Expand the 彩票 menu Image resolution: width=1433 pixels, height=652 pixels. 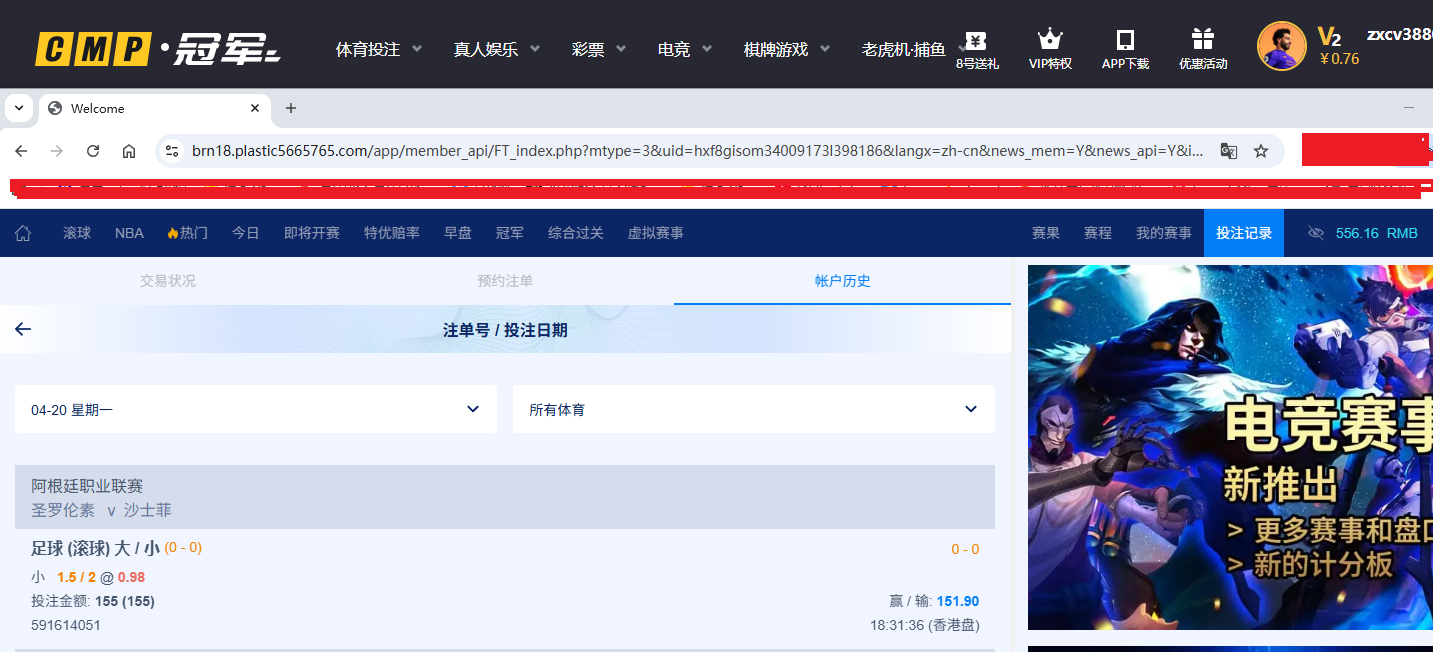tap(599, 49)
